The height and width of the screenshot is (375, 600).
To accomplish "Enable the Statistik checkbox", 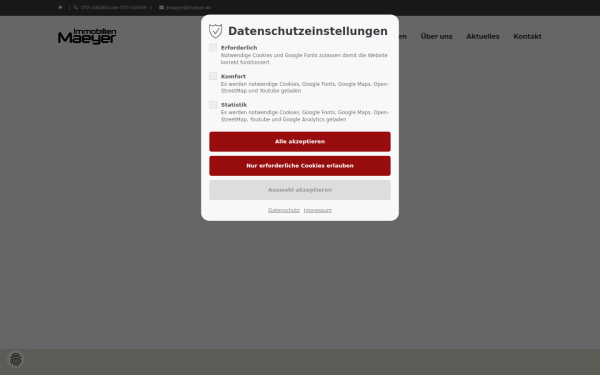I will click(213, 104).
